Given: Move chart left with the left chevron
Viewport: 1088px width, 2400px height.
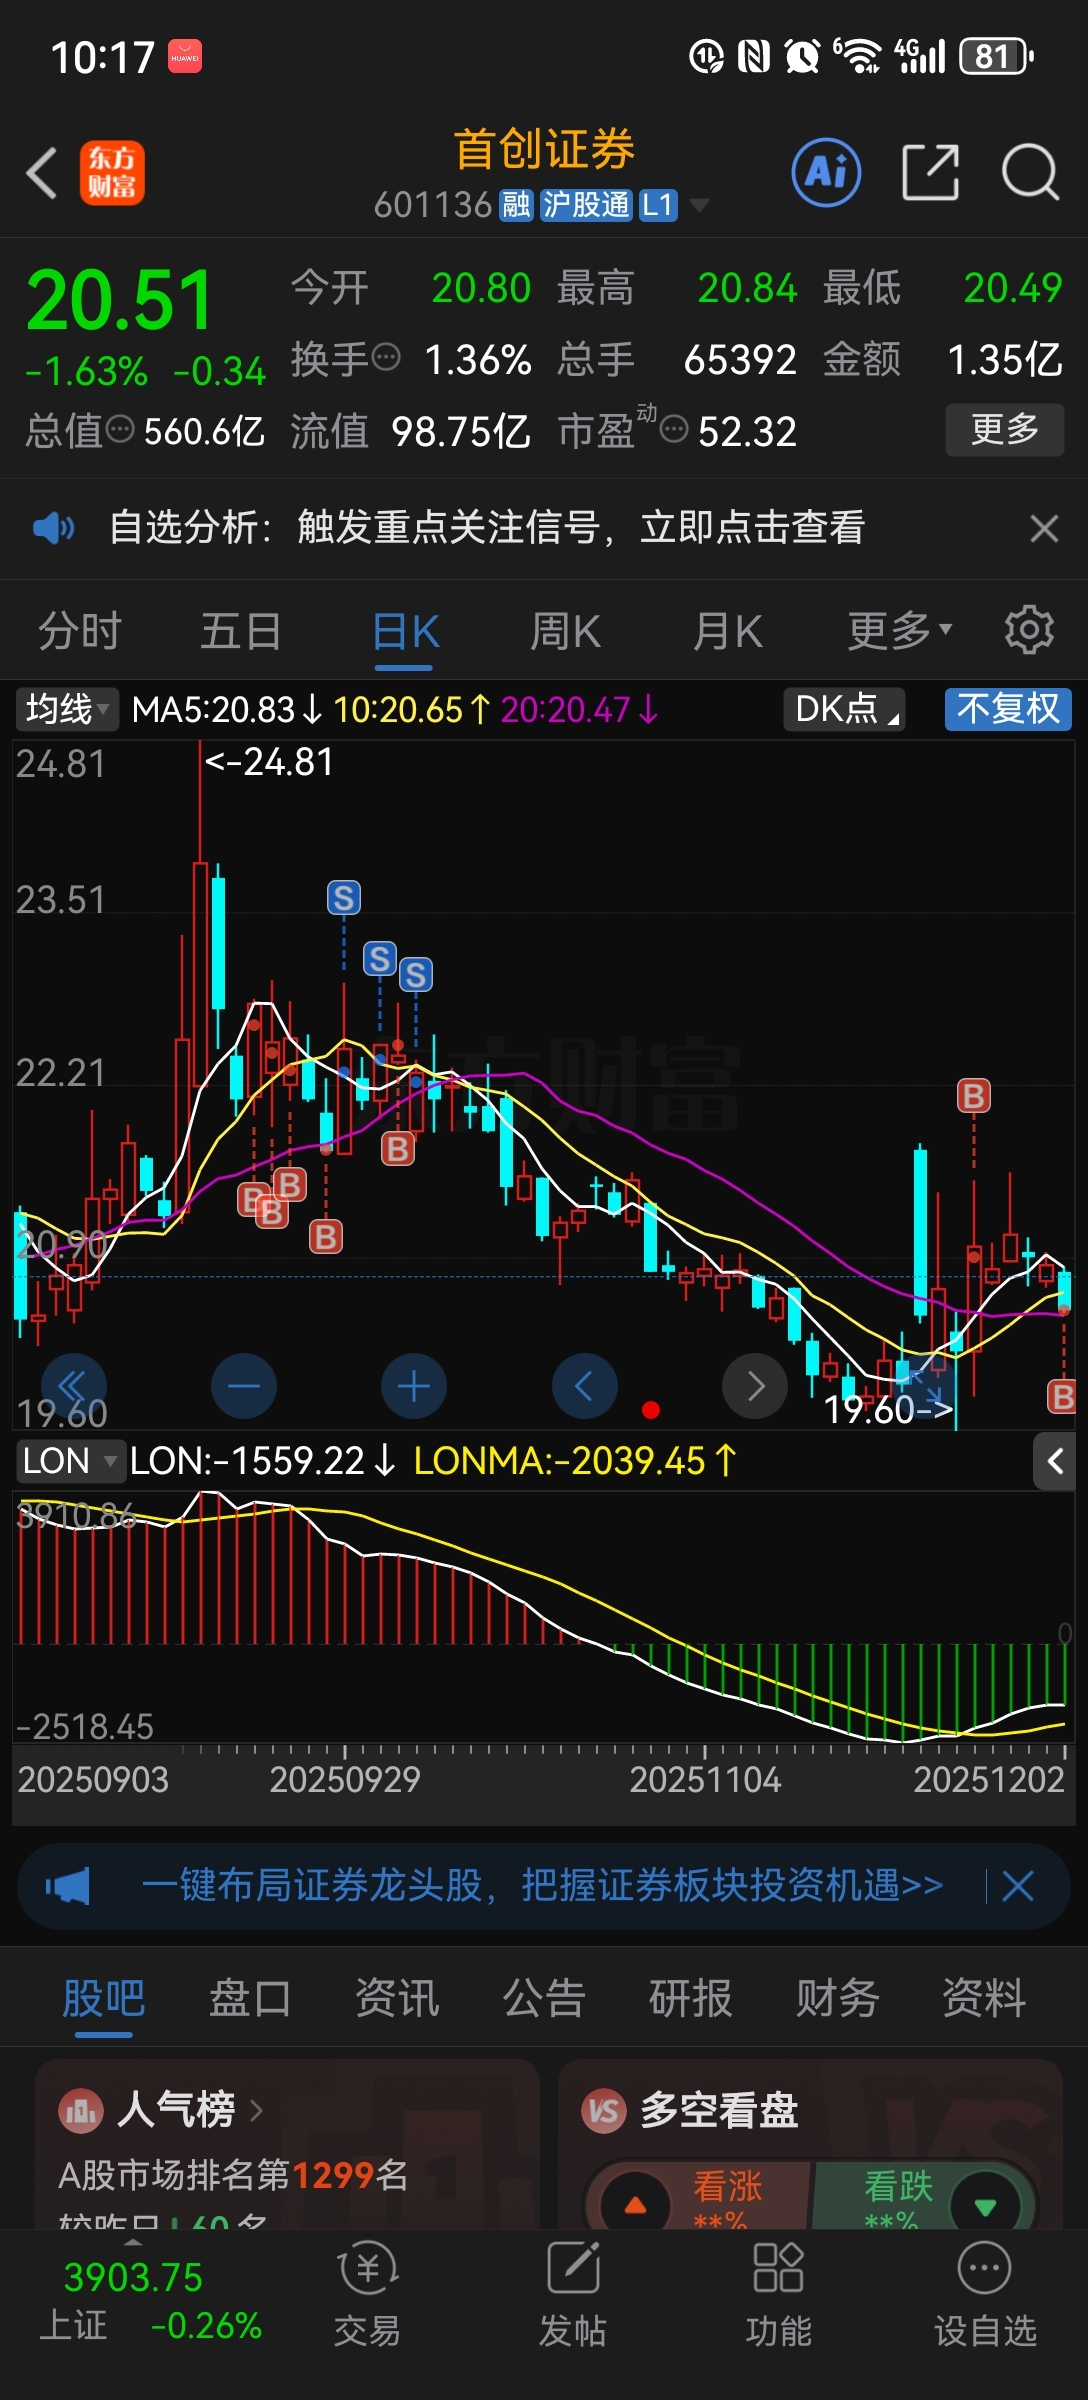Looking at the screenshot, I should point(585,1386).
